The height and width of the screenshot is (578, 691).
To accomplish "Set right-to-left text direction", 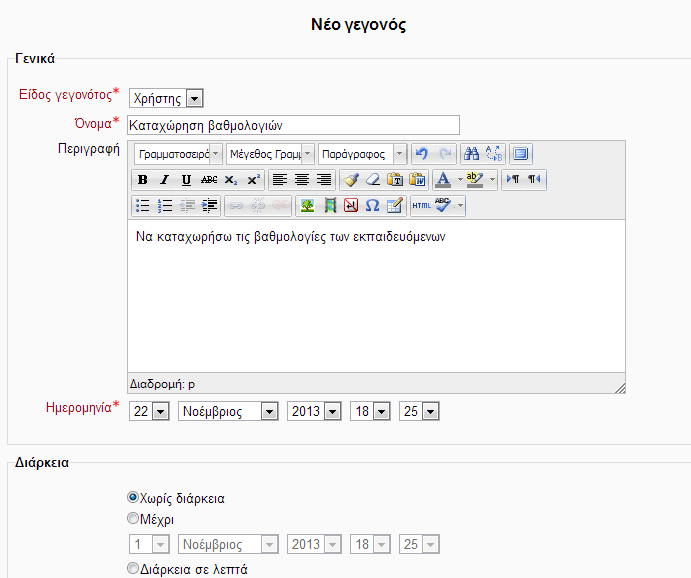I will tap(534, 180).
